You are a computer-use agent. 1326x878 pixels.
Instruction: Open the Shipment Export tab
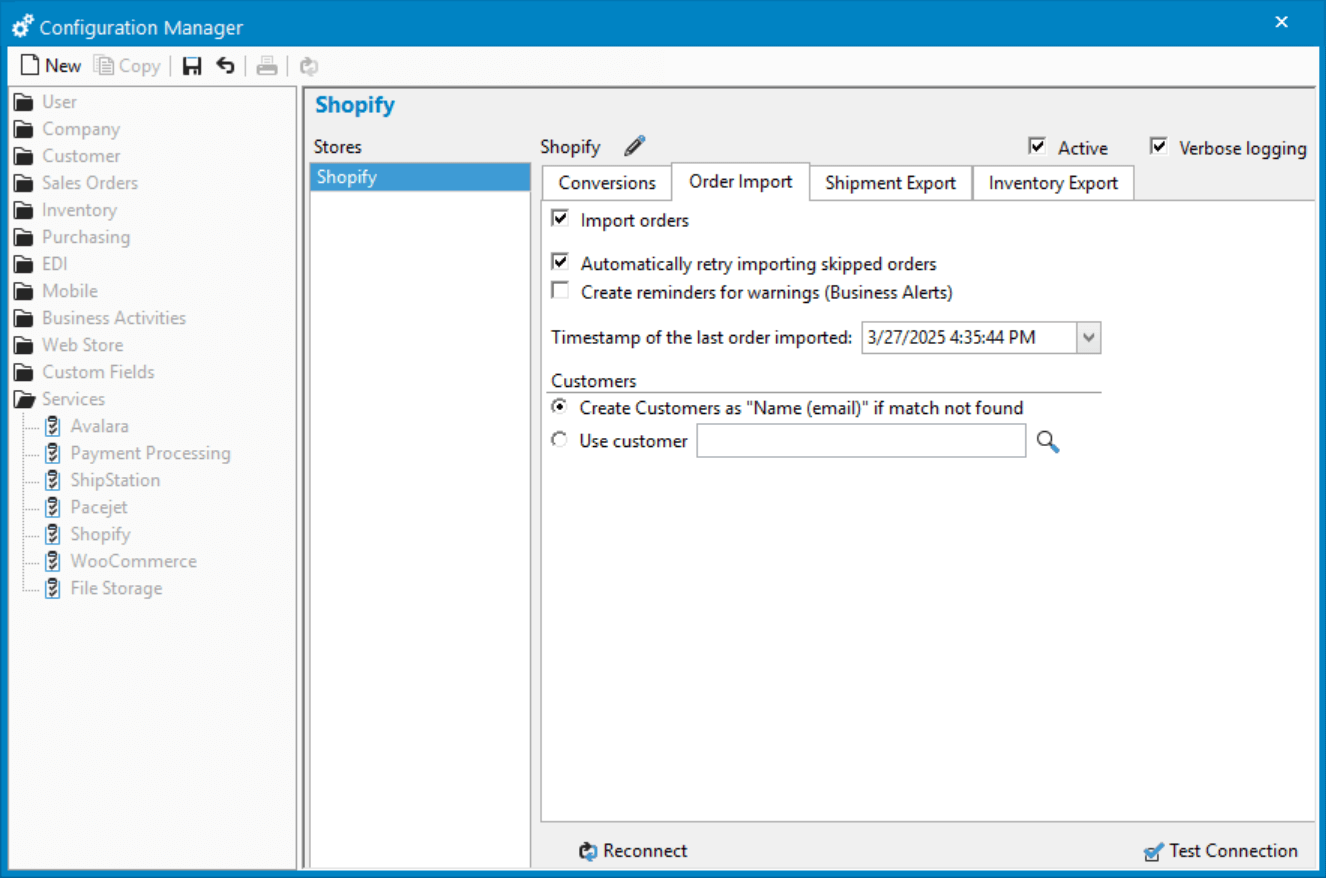[891, 183]
